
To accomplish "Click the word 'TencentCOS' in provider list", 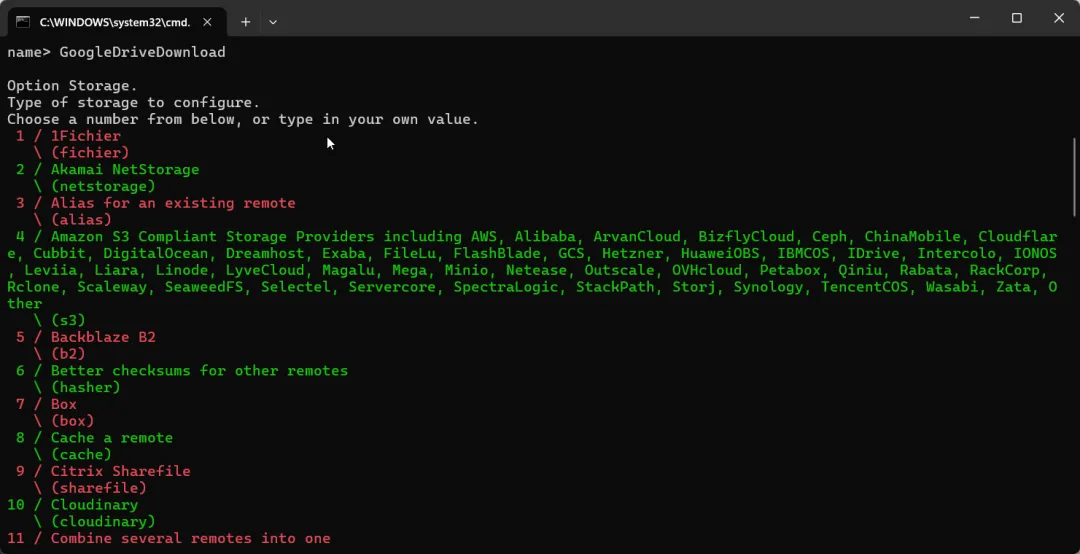I will pyautogui.click(x=864, y=287).
